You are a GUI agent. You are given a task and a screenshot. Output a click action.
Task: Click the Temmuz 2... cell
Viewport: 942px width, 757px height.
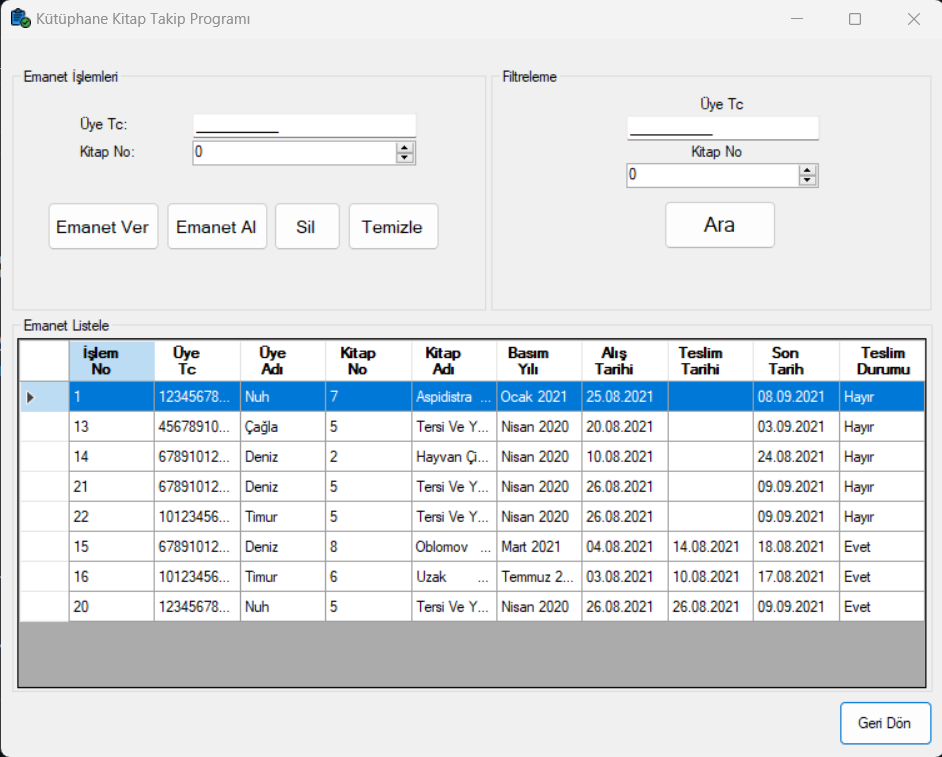(x=539, y=577)
